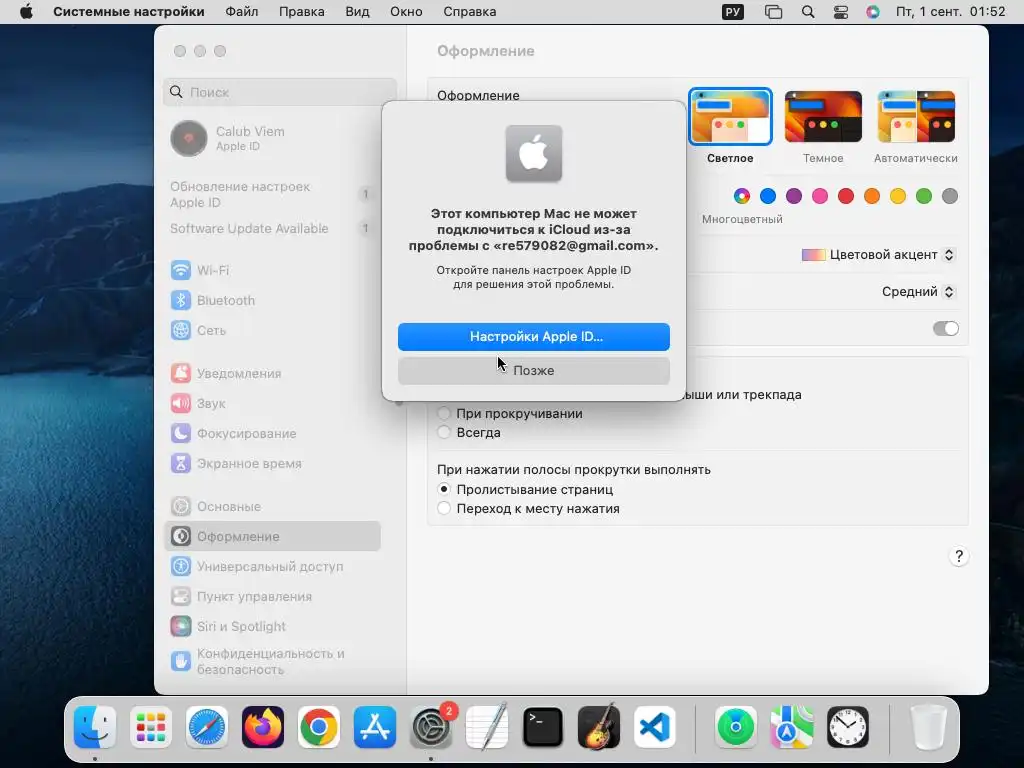Open the Правка menu

[x=302, y=12]
